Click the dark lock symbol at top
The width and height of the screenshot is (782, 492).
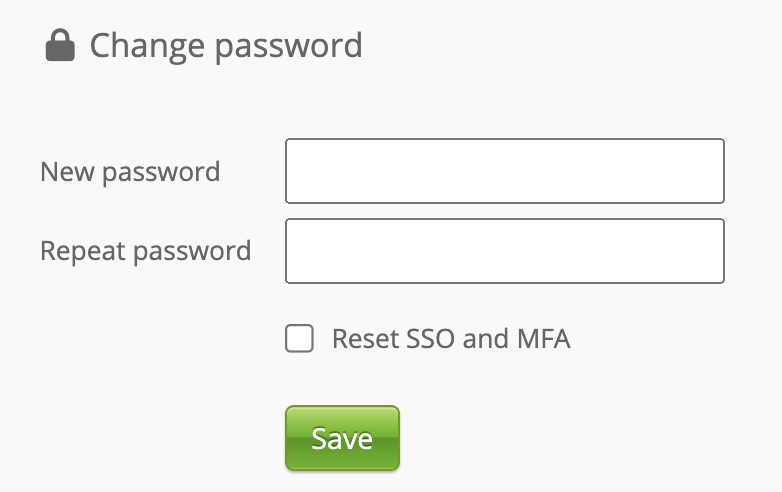click(60, 46)
